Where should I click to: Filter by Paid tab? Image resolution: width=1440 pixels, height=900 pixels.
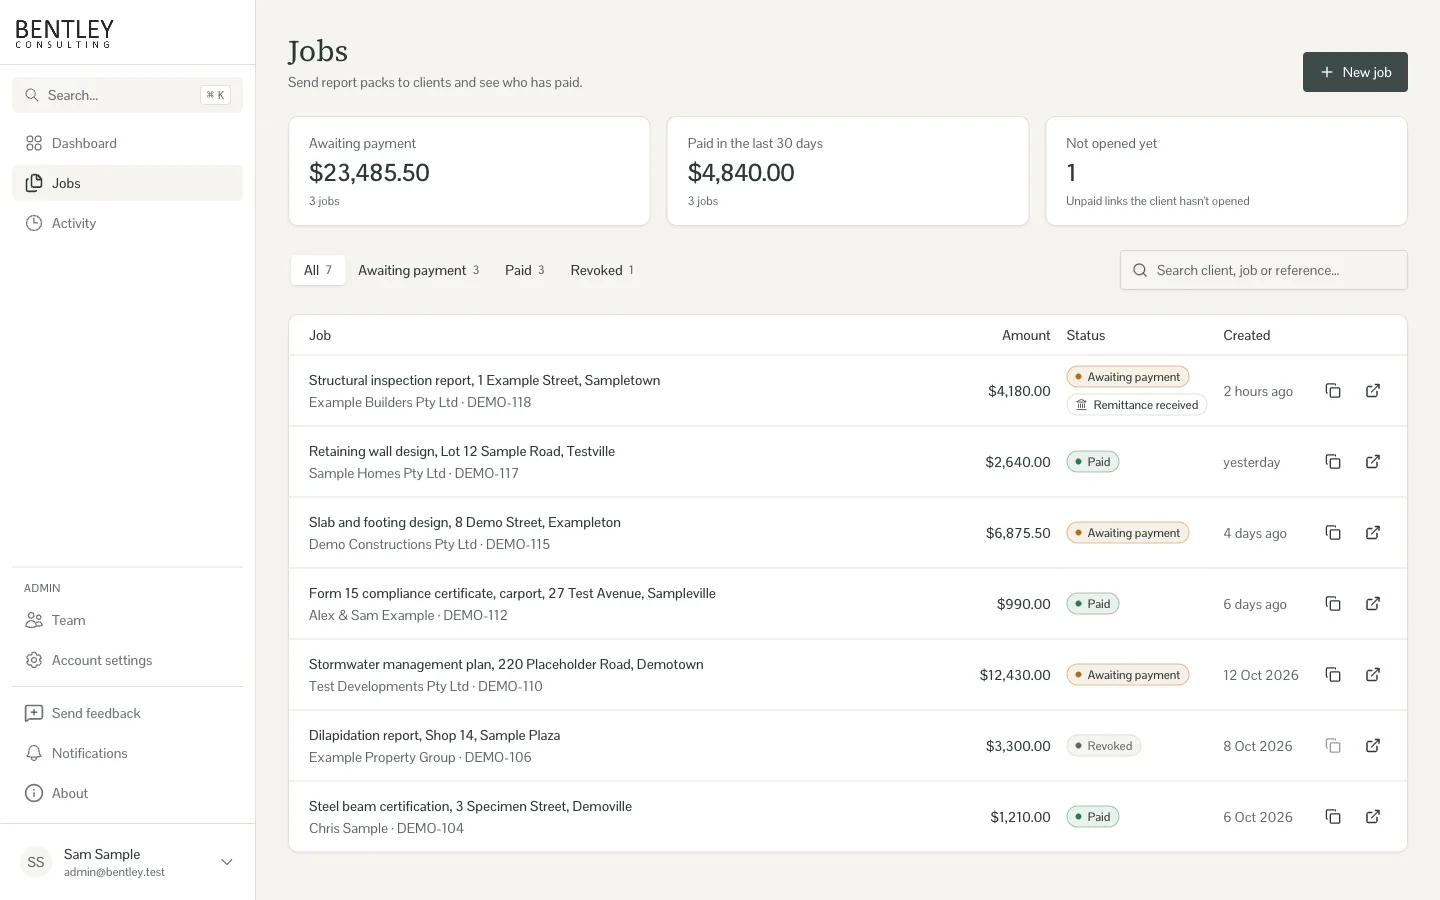point(525,270)
